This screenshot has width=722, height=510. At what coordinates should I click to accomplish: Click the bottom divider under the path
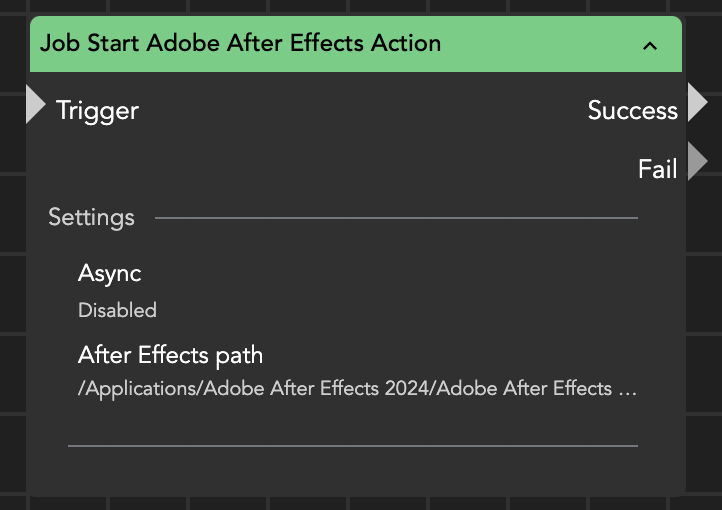tap(352, 445)
